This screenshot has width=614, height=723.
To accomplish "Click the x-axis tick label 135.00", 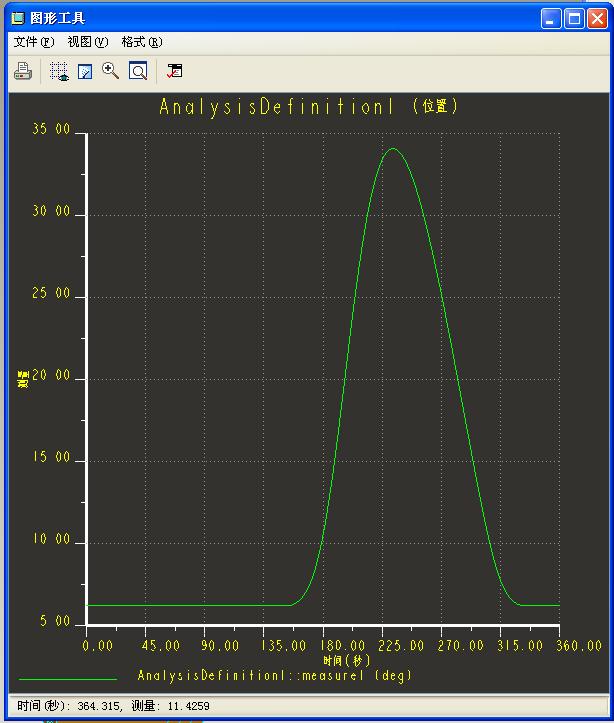I will [283, 646].
